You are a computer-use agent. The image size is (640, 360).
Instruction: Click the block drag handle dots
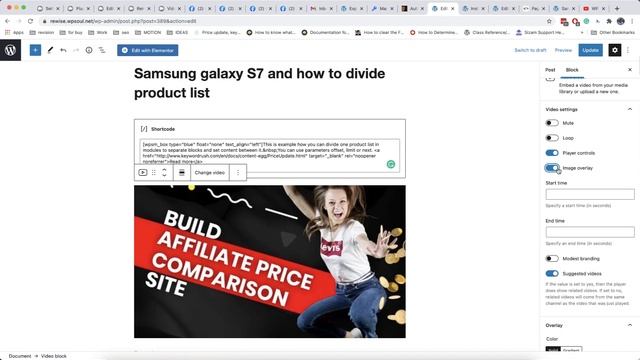click(154, 173)
